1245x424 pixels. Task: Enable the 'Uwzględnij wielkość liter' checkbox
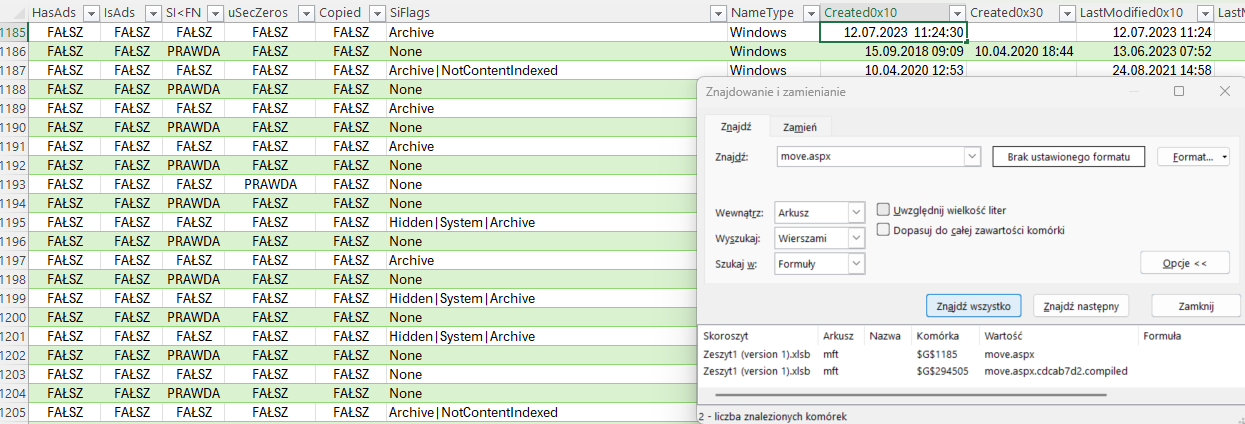click(884, 211)
